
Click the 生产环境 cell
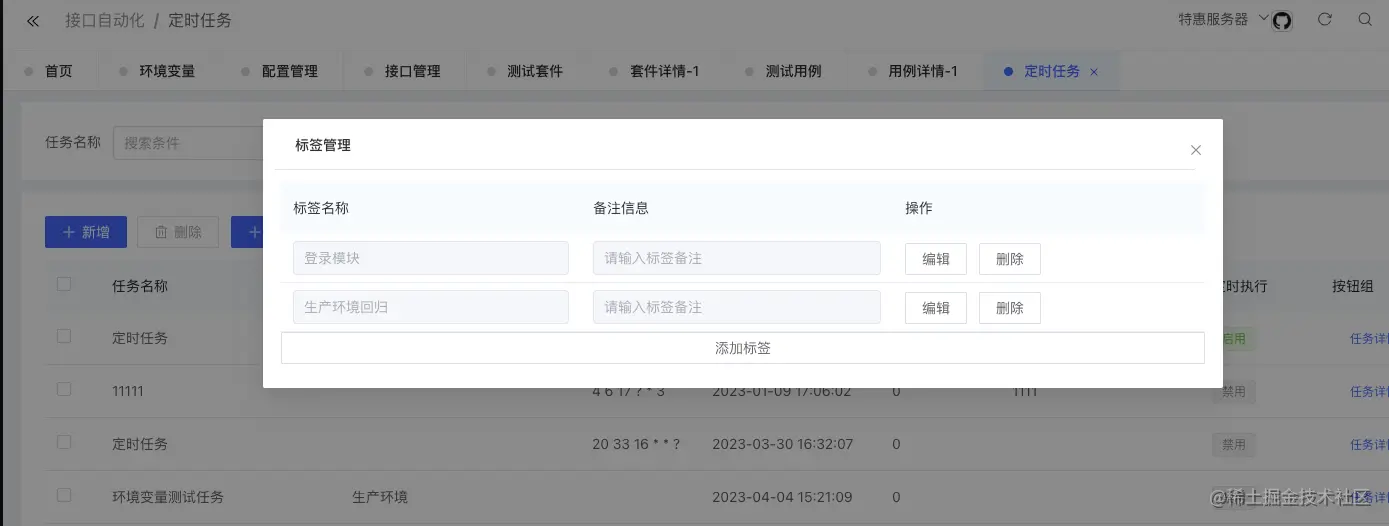(x=380, y=497)
